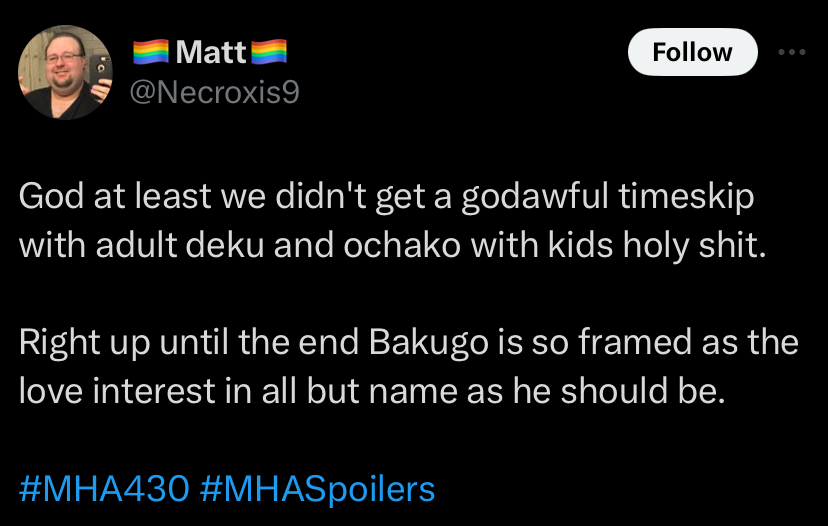
Task: Click the rainbow flag emoji after Matt
Action: pos(269,52)
